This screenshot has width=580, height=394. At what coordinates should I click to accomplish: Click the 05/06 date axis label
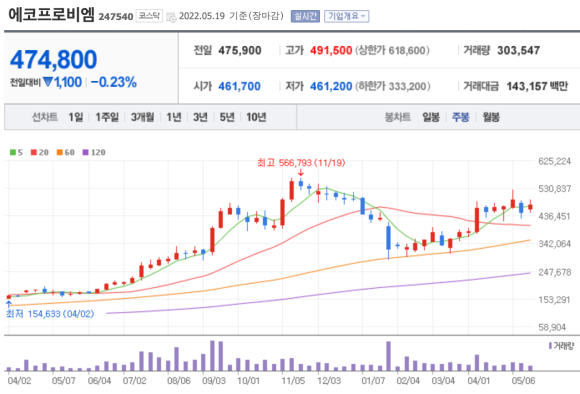523,381
